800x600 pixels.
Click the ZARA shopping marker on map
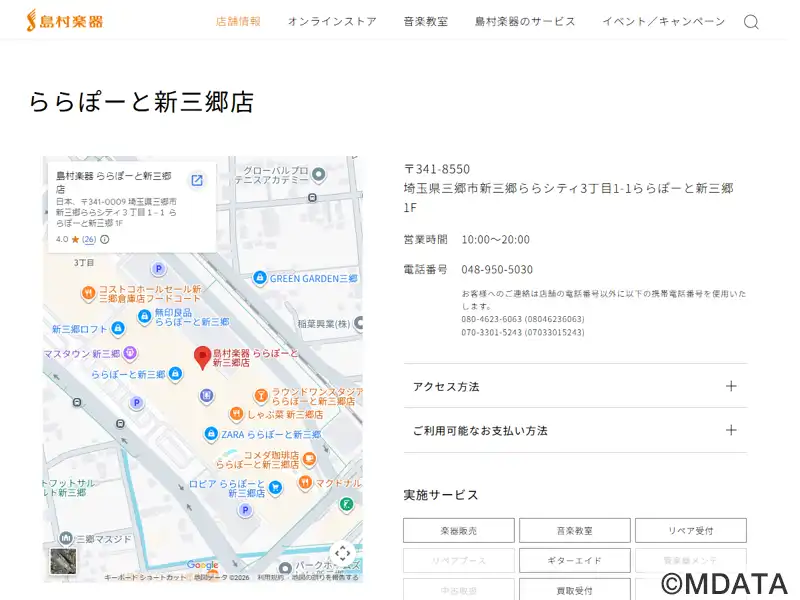(211, 434)
